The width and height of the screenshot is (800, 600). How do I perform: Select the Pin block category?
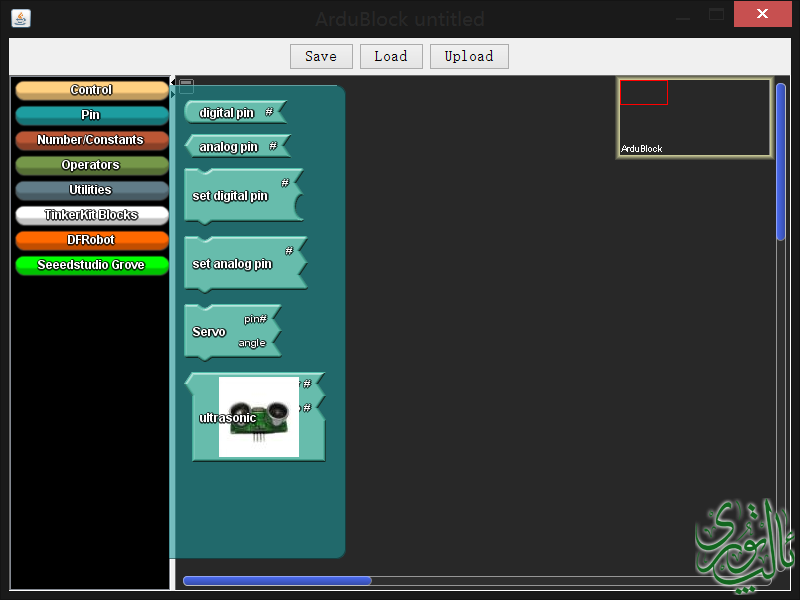pos(92,115)
